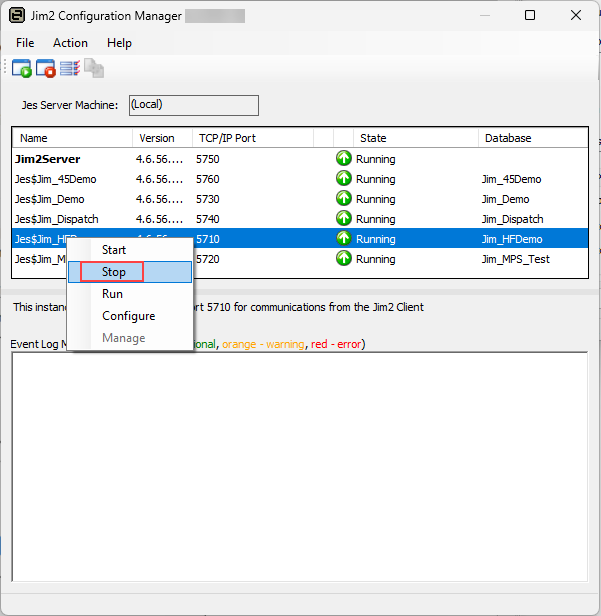Viewport: 601px width, 616px height.
Task: Click green running icon on port 5710 row
Action: point(344,238)
